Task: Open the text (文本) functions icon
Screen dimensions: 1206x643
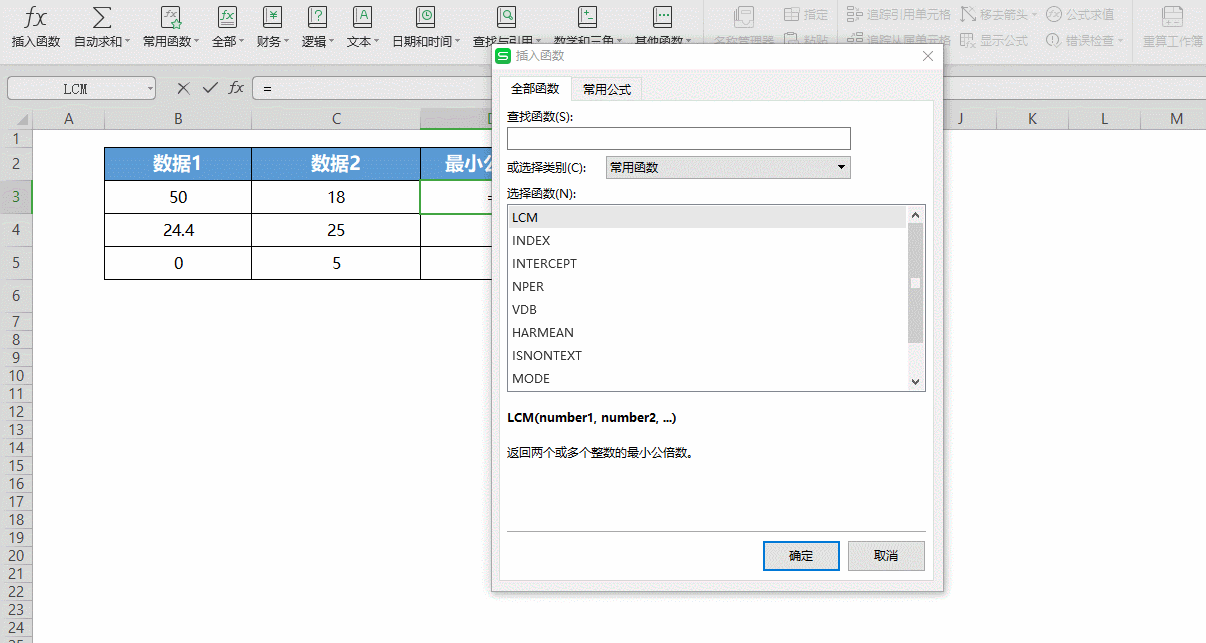Action: tap(362, 17)
